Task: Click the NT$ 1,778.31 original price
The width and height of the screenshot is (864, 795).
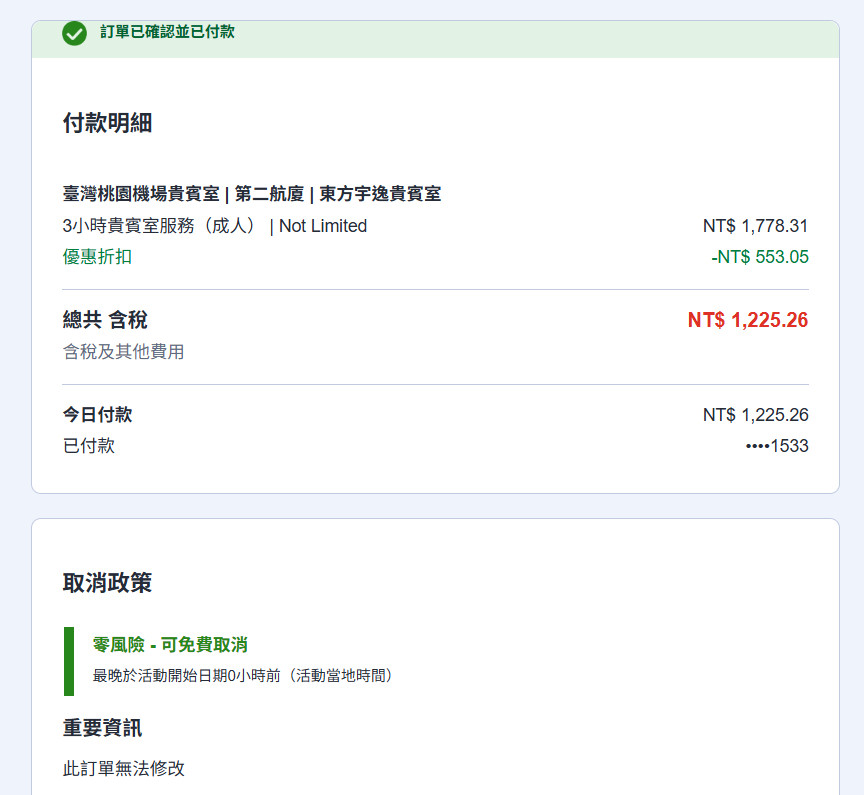Action: tap(755, 226)
